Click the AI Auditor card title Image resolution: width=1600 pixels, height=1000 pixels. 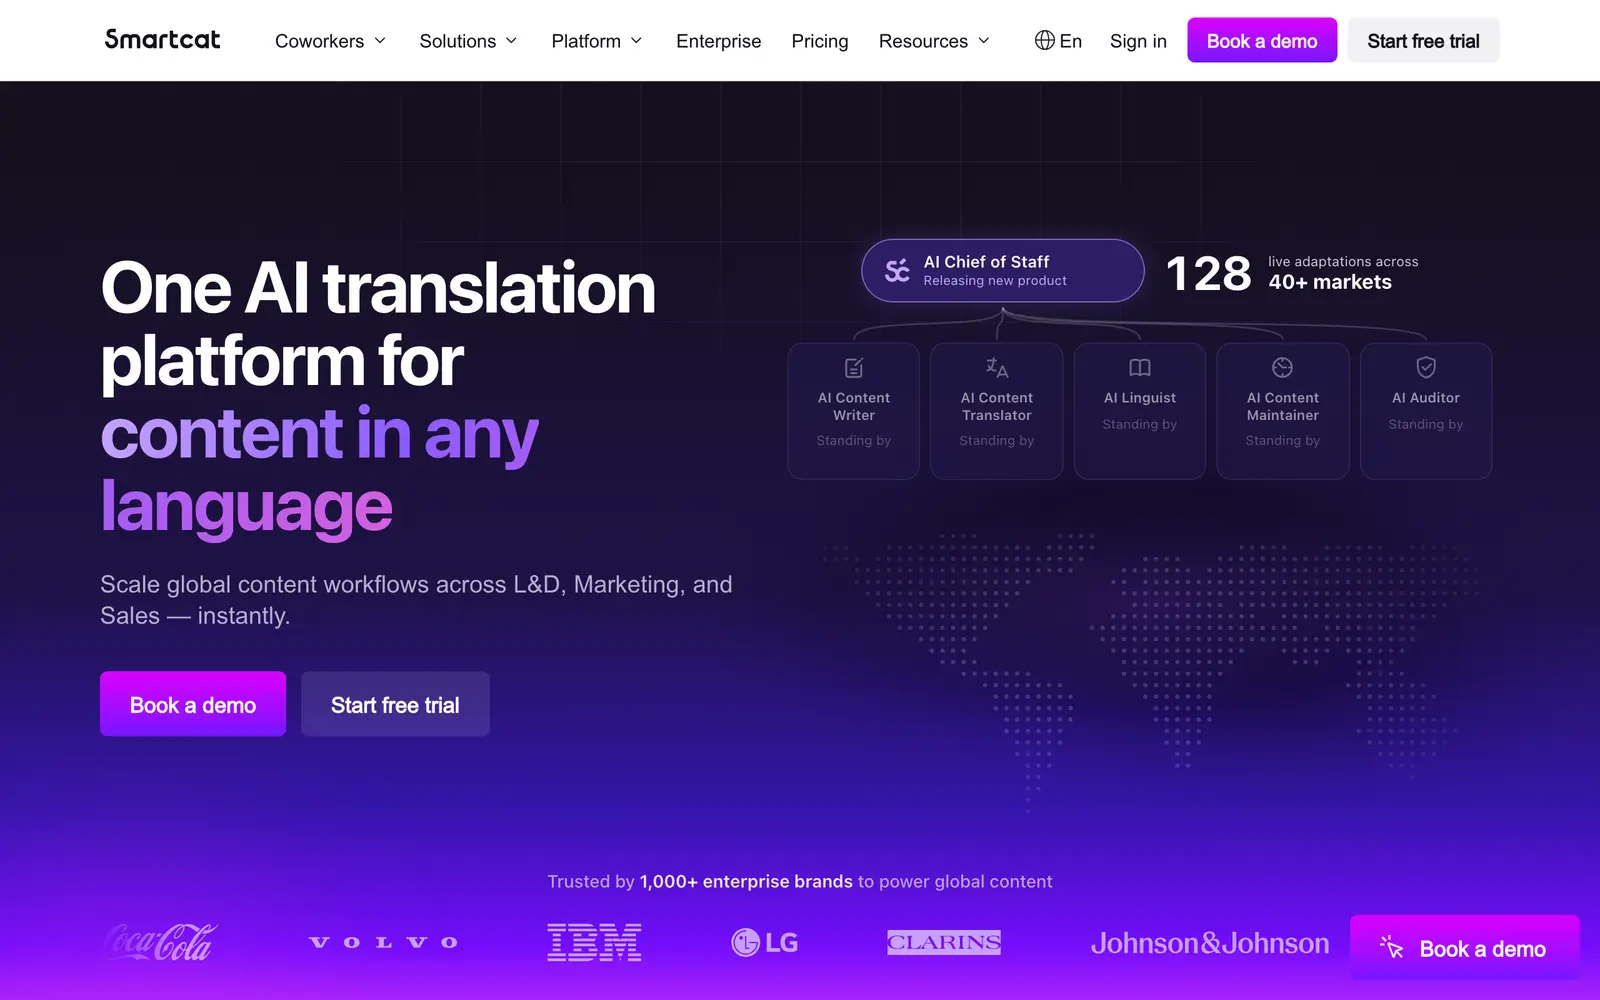pyautogui.click(x=1426, y=398)
